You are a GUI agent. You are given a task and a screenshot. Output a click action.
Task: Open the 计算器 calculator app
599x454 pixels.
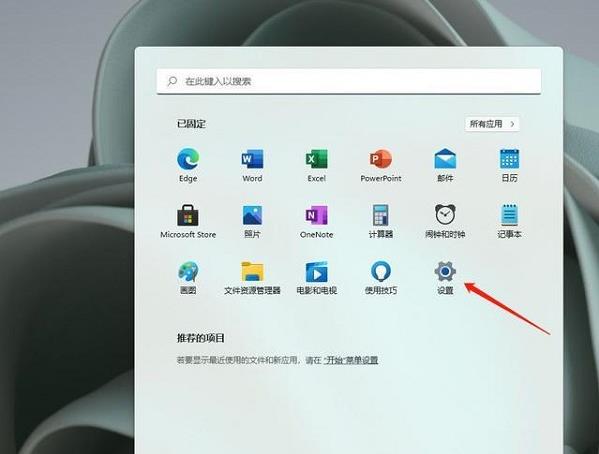(381, 221)
